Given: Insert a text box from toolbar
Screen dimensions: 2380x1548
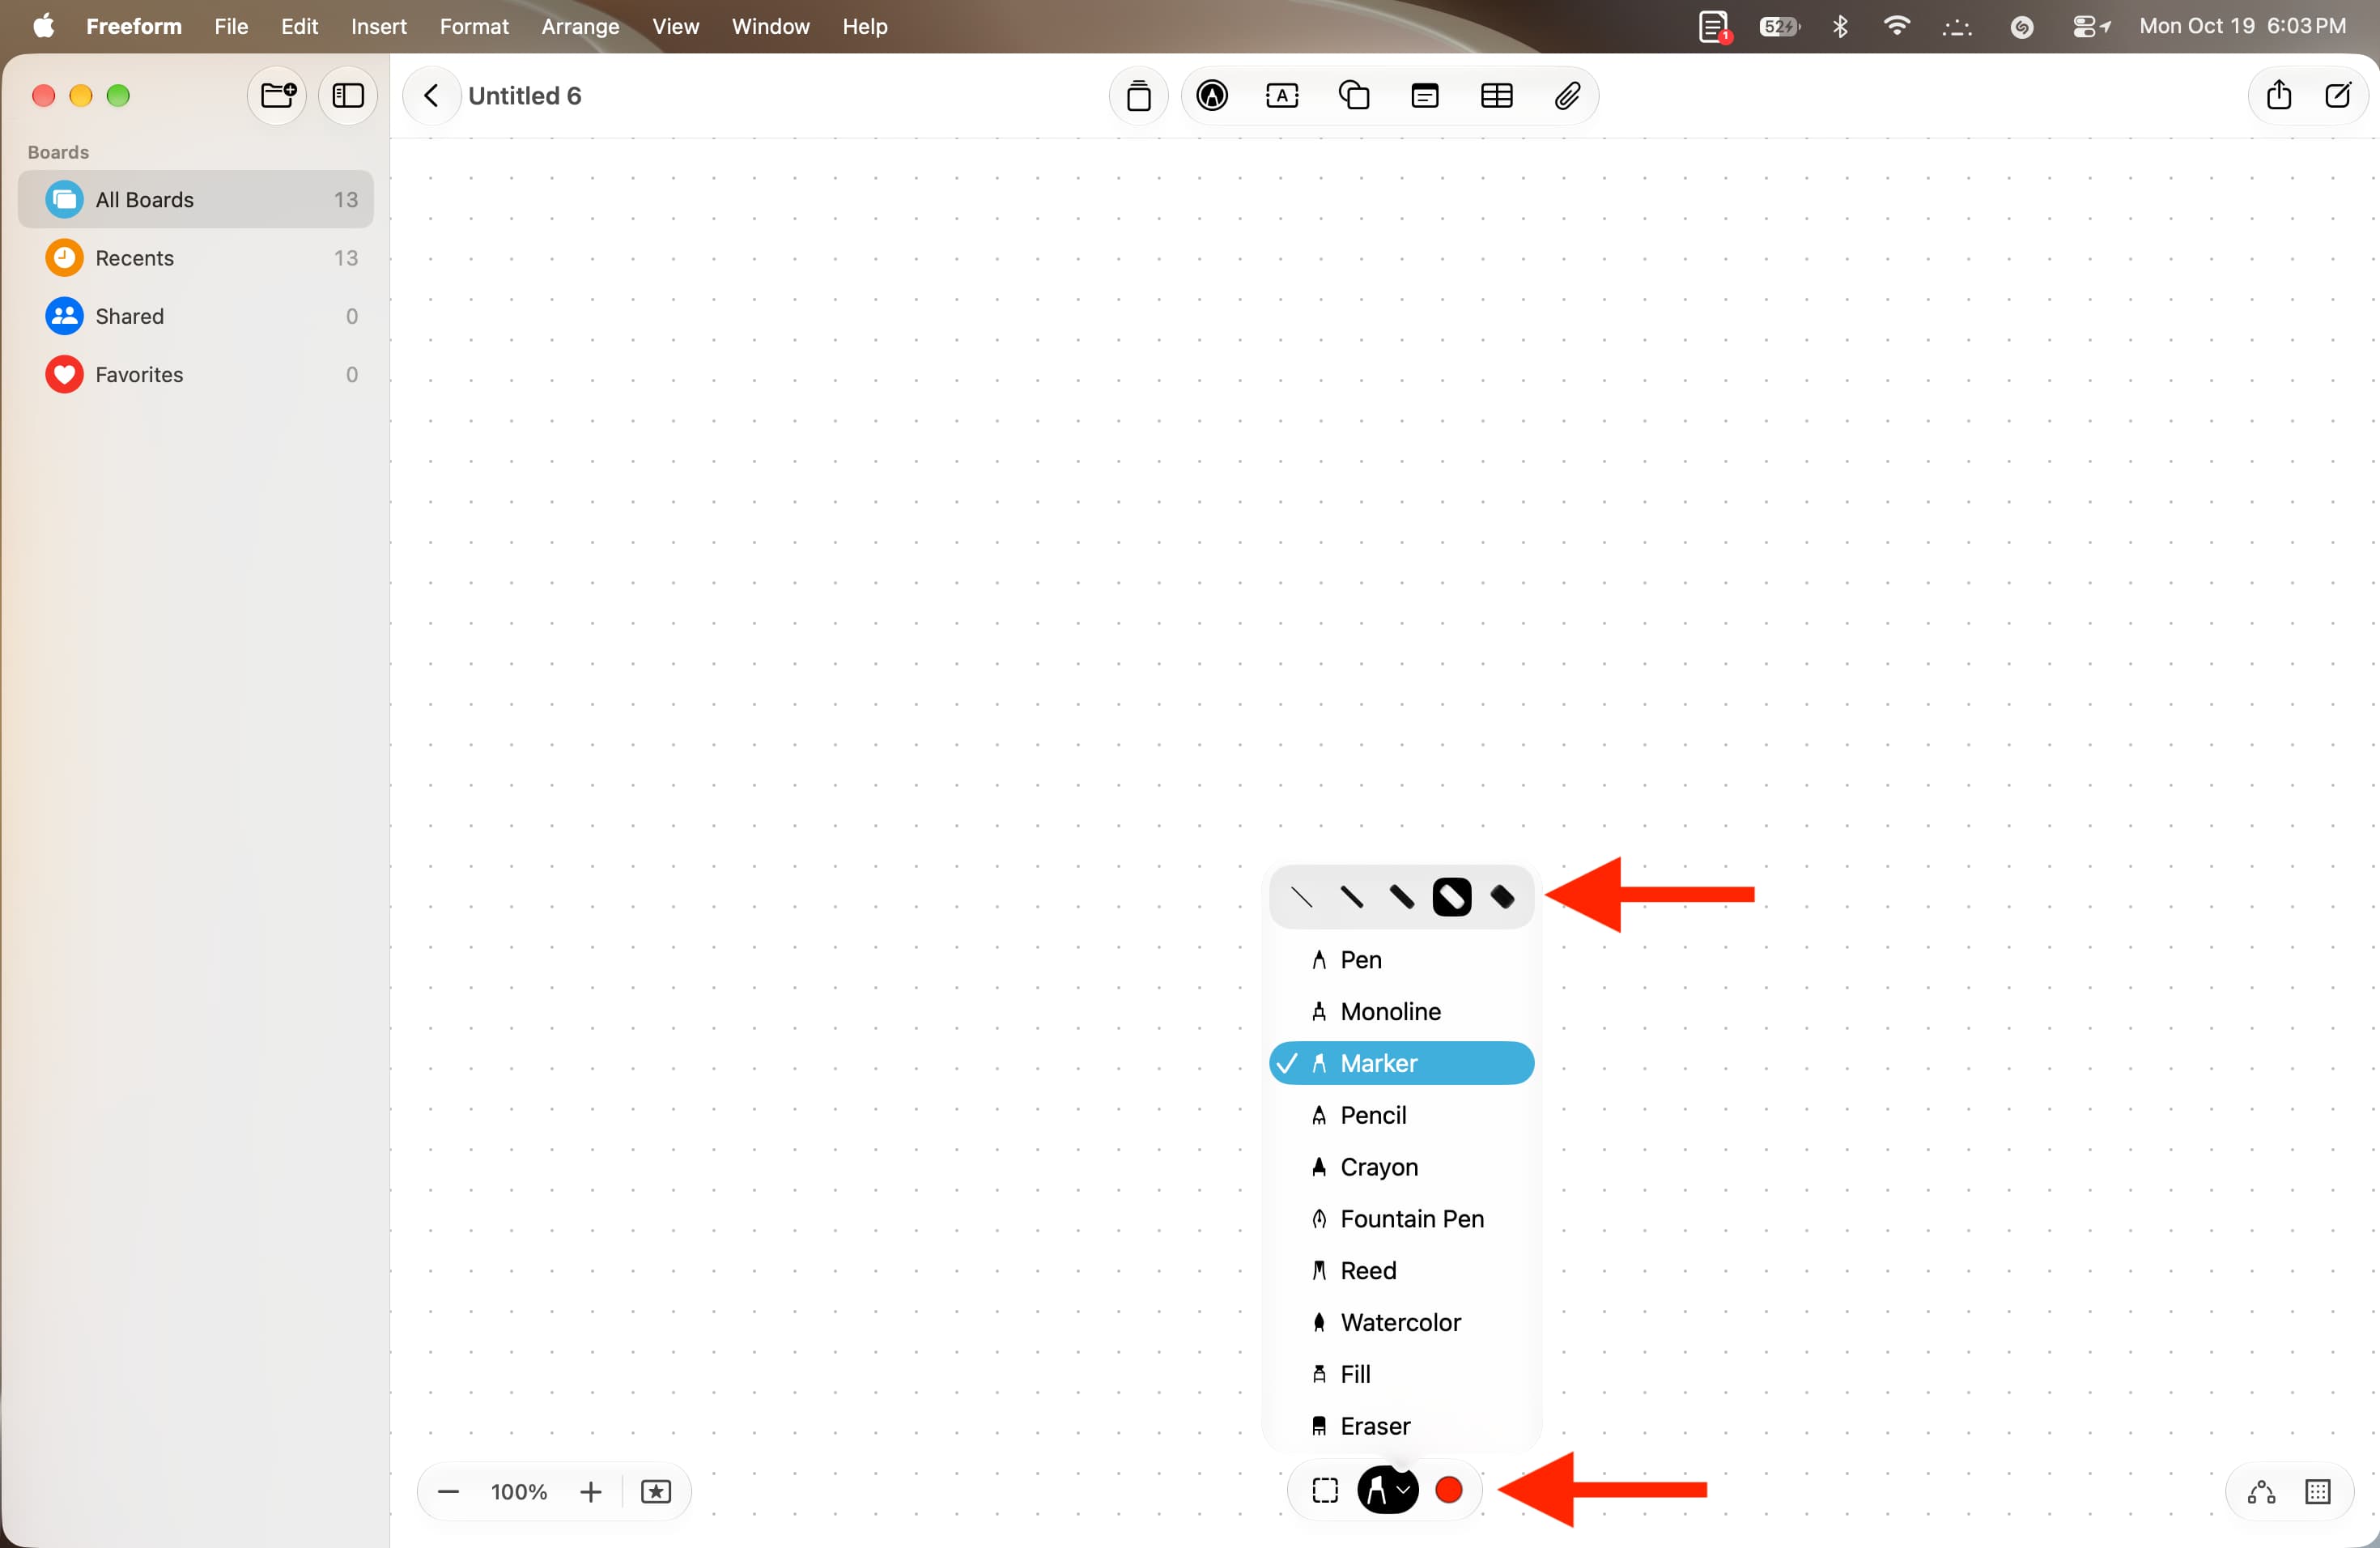Looking at the screenshot, I should click(1282, 96).
